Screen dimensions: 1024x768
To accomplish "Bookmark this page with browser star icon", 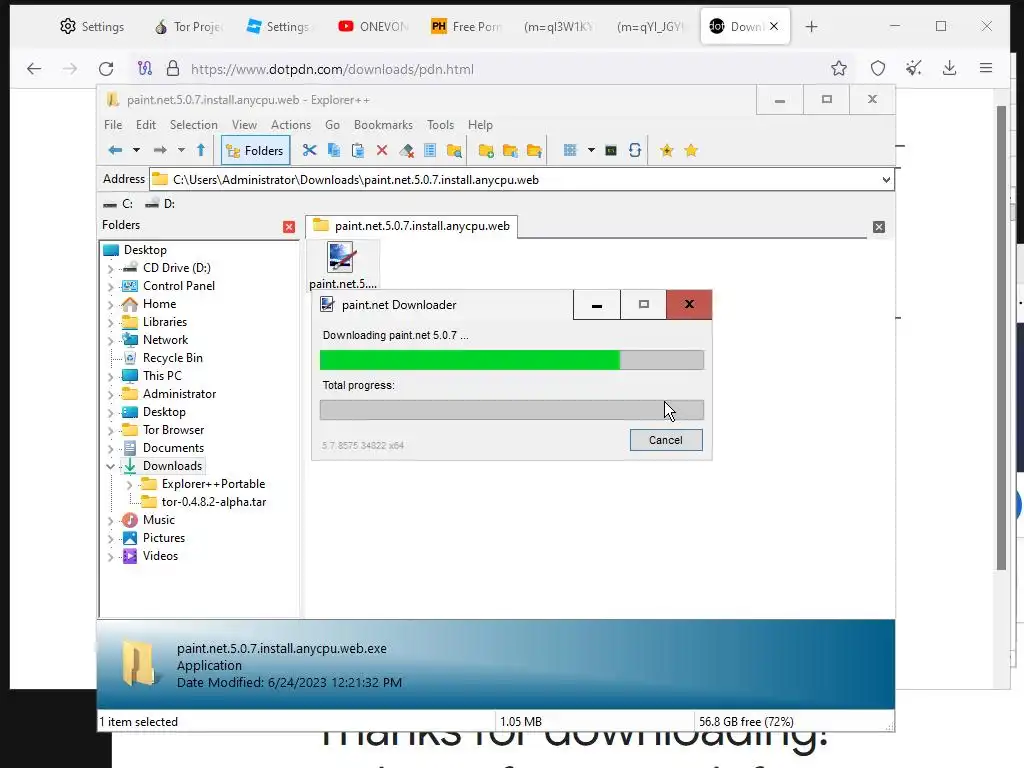I will point(839,68).
